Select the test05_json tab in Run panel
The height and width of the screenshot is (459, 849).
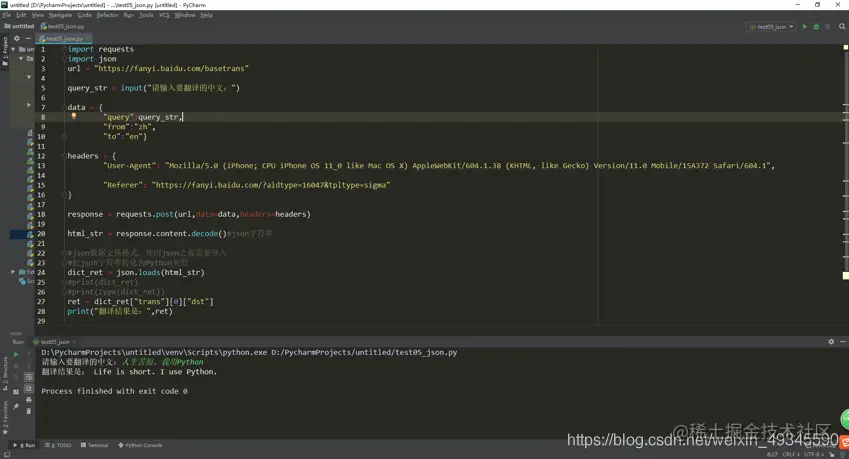point(55,342)
